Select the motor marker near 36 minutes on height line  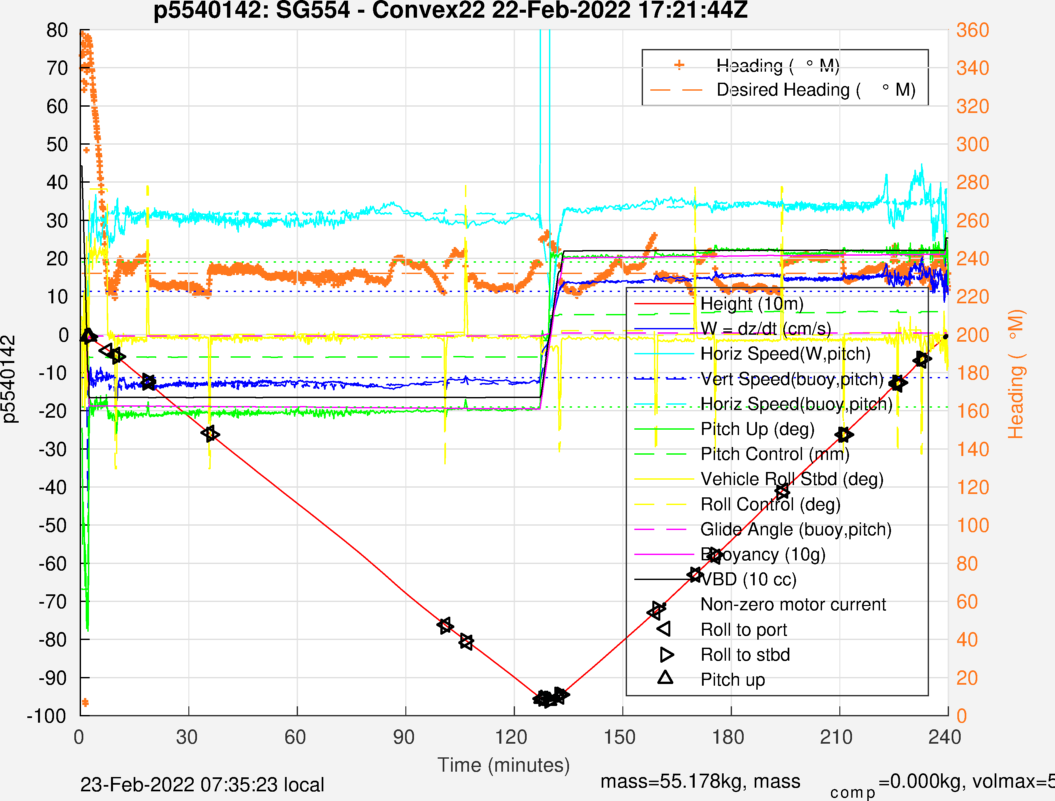coord(210,433)
